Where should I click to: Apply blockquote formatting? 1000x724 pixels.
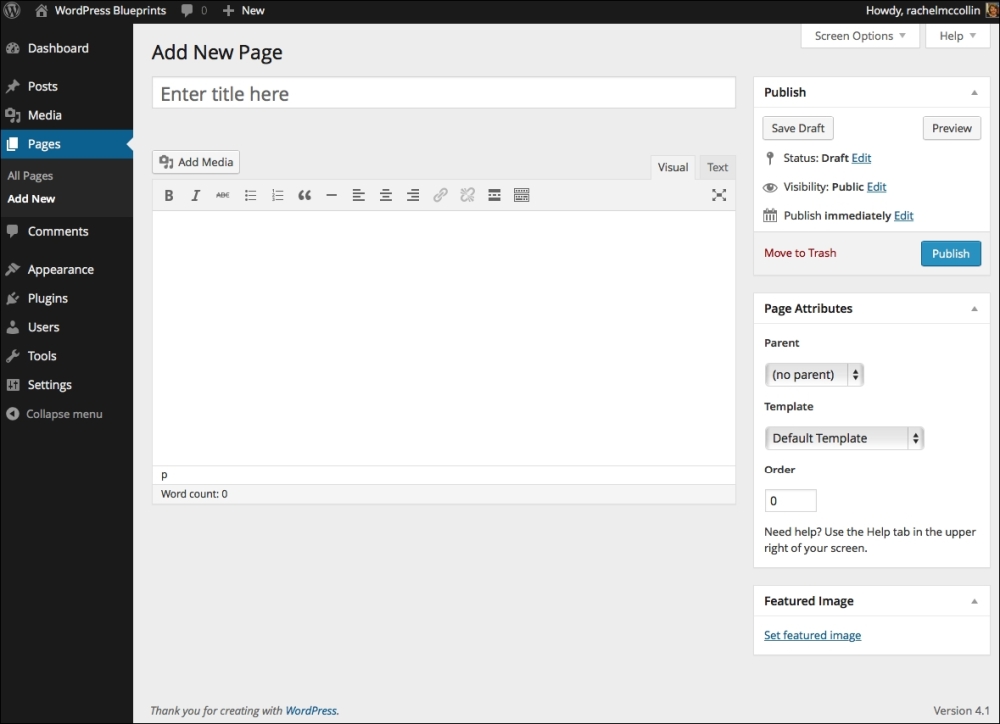(304, 195)
